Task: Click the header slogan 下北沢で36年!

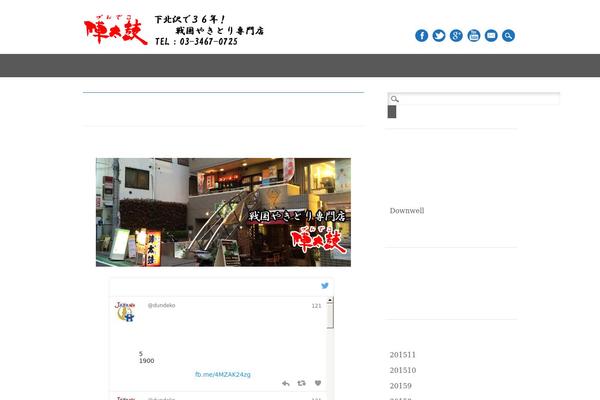Action: tap(190, 19)
